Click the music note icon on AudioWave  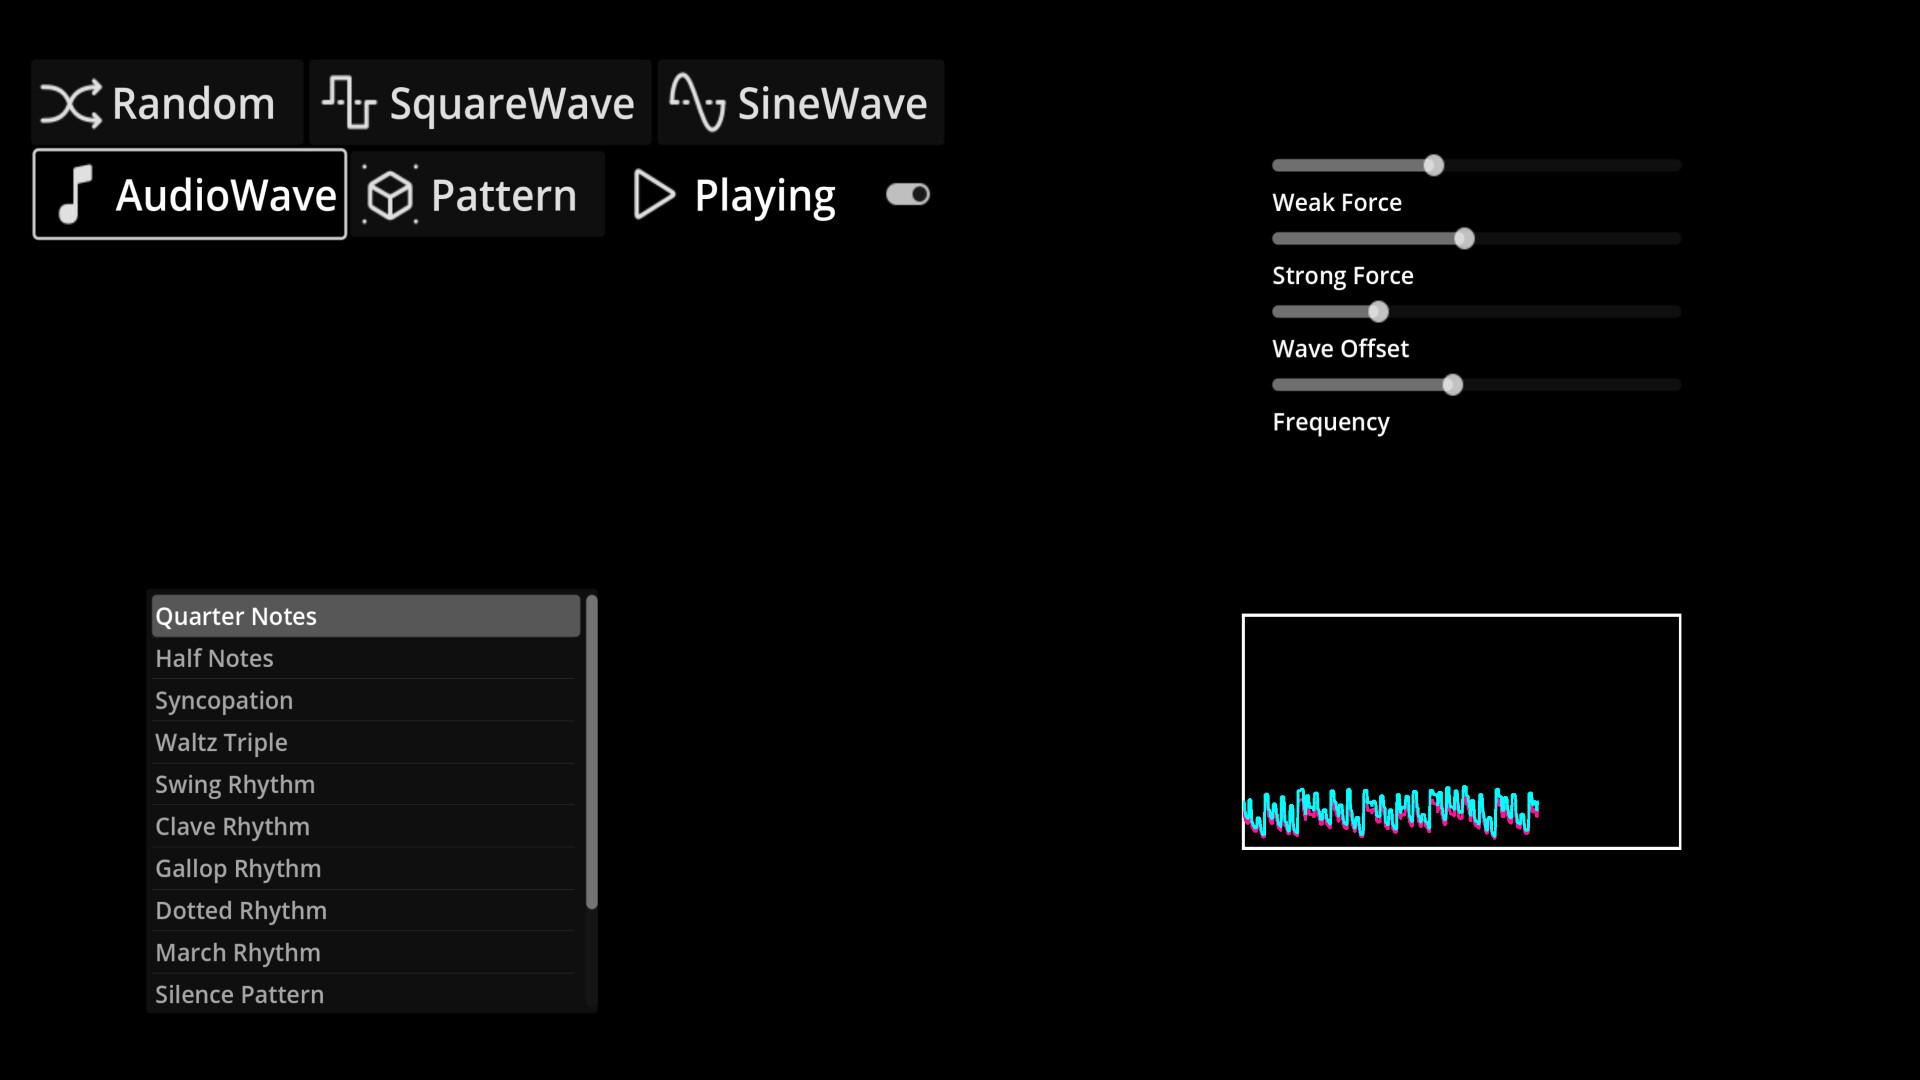74,194
